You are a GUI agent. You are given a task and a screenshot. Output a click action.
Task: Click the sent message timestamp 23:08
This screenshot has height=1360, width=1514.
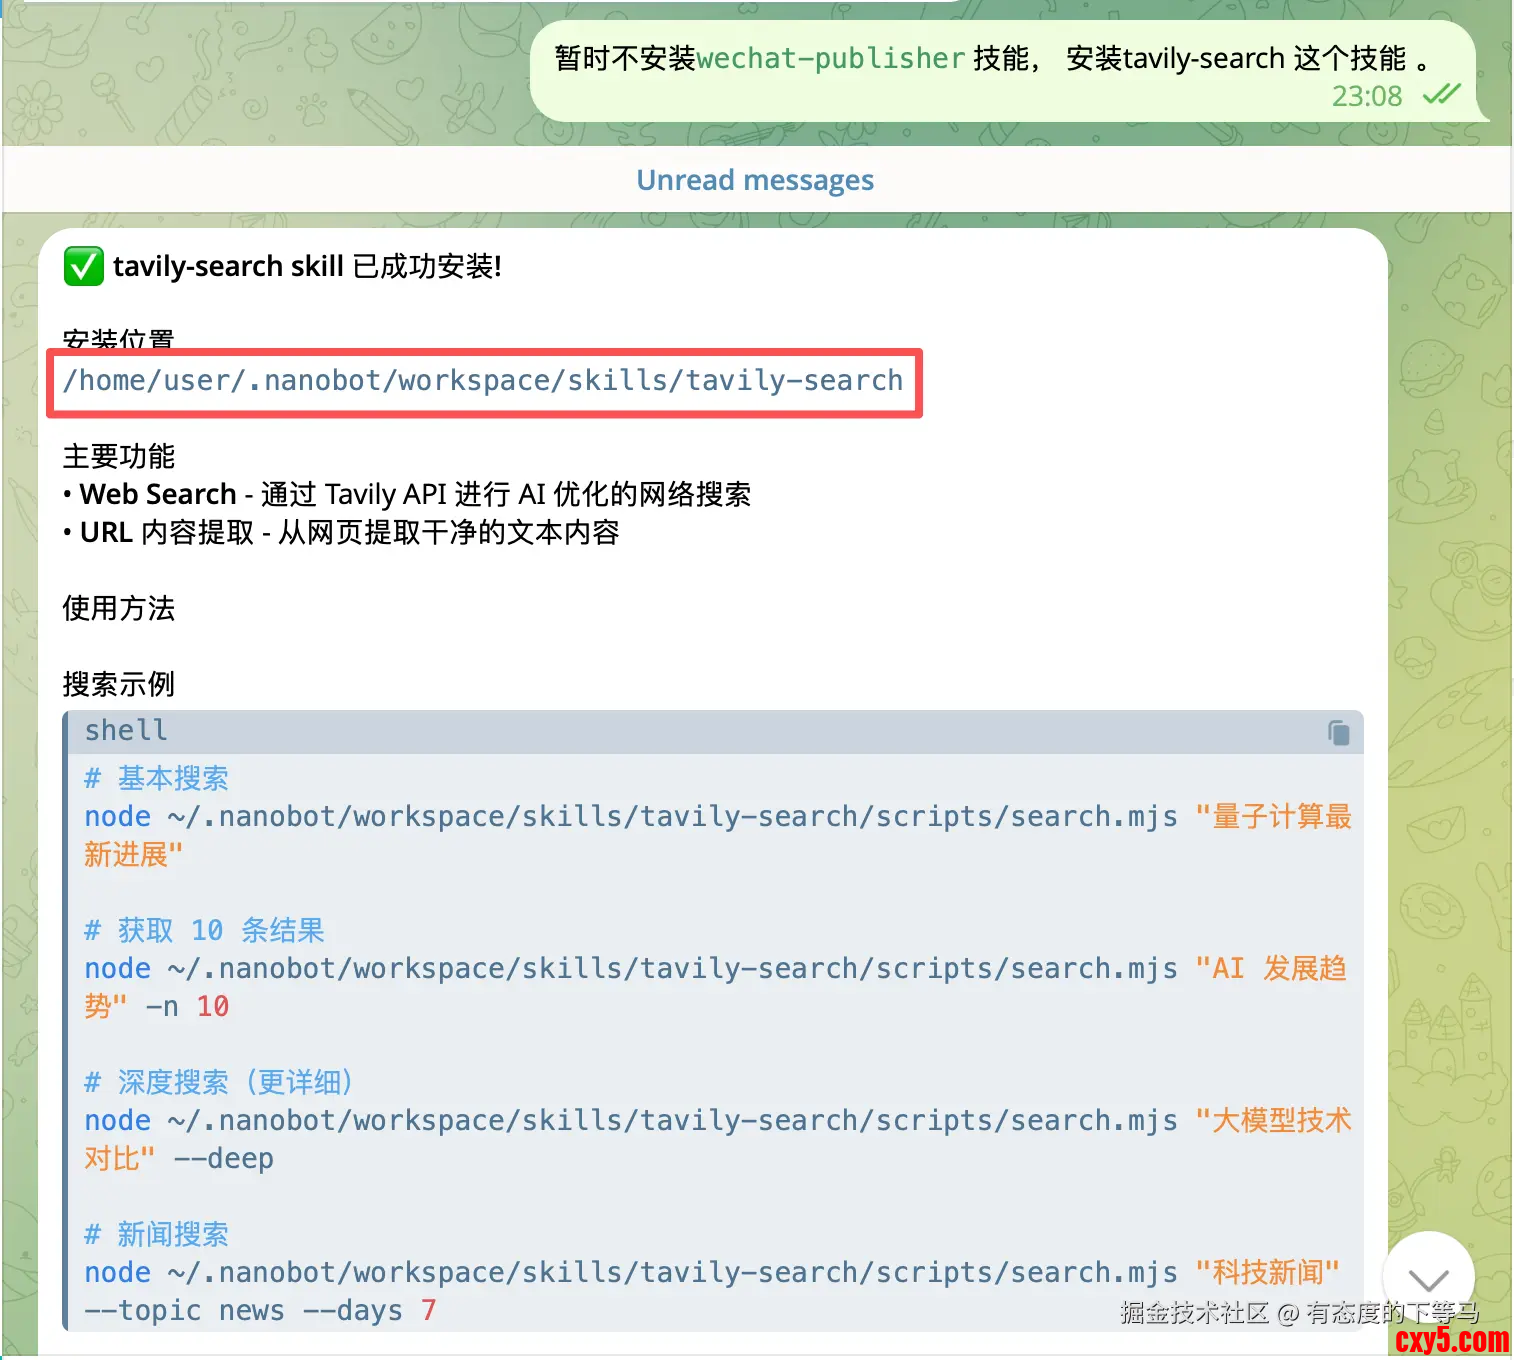coord(1367,96)
